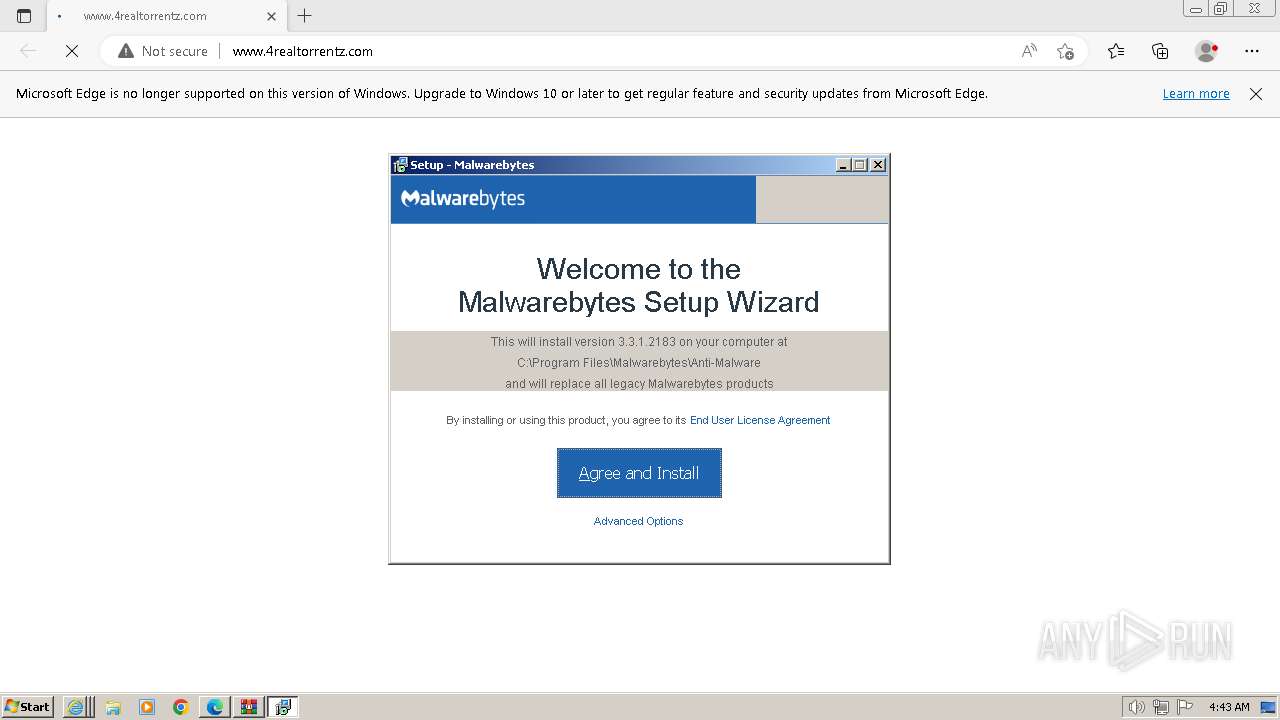Click the install path text C:\Program Files\Malwarebytes\Anti-Malware
Viewport: 1280px width, 720px height.
click(639, 362)
